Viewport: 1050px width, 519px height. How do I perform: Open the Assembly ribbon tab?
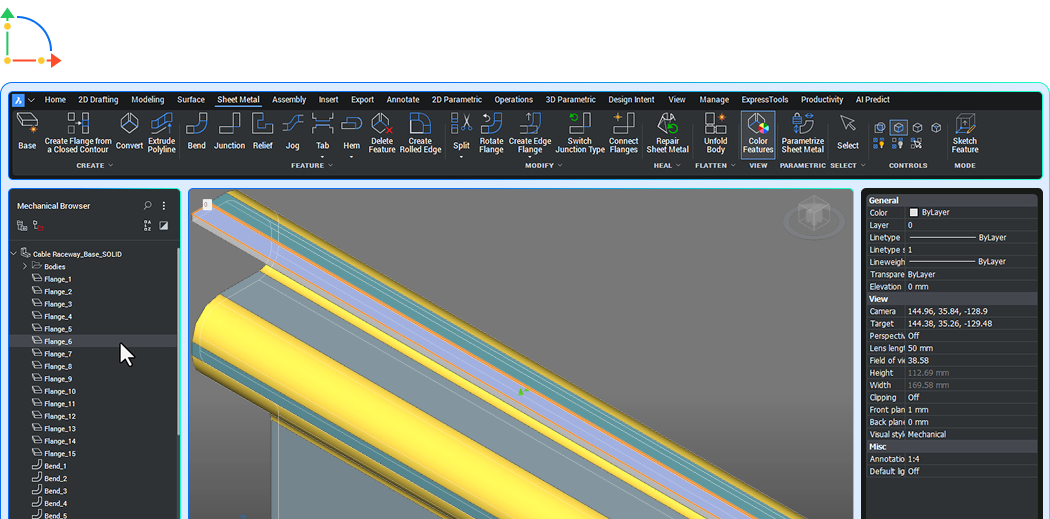coord(289,100)
